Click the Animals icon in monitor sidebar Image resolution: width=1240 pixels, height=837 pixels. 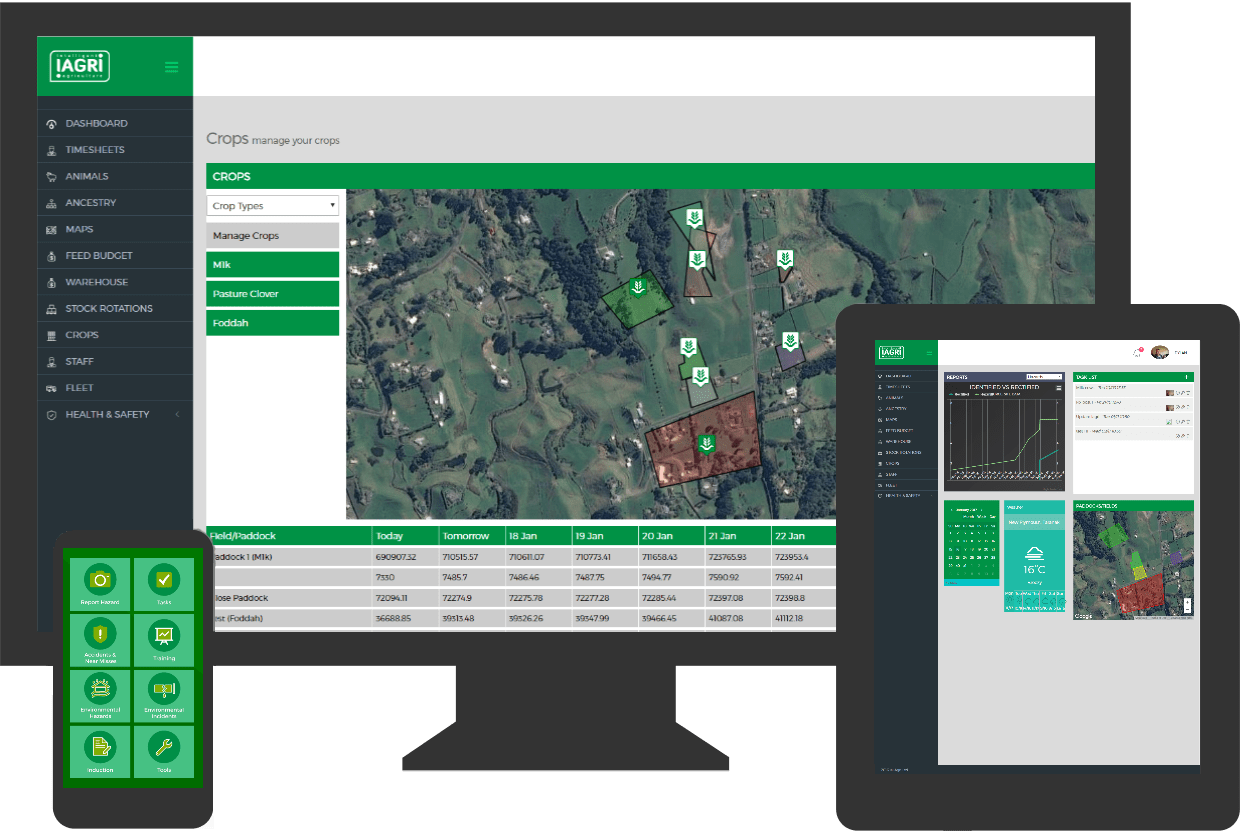click(51, 176)
